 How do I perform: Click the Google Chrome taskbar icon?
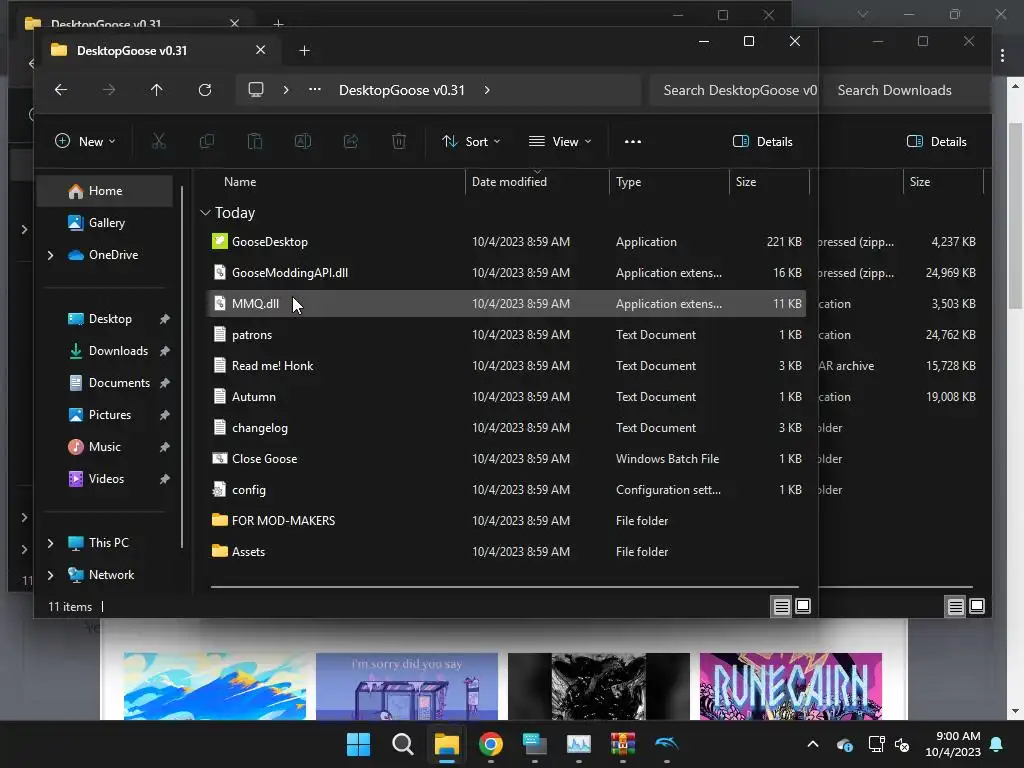490,744
